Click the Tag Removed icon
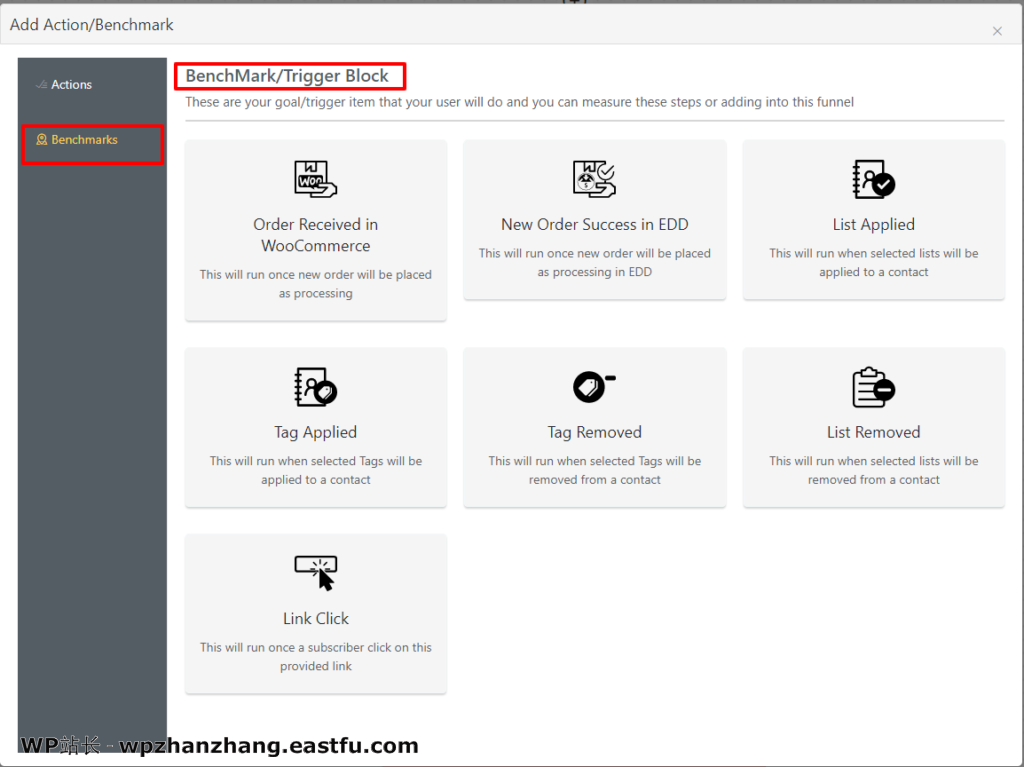This screenshot has width=1024, height=767. point(594,386)
